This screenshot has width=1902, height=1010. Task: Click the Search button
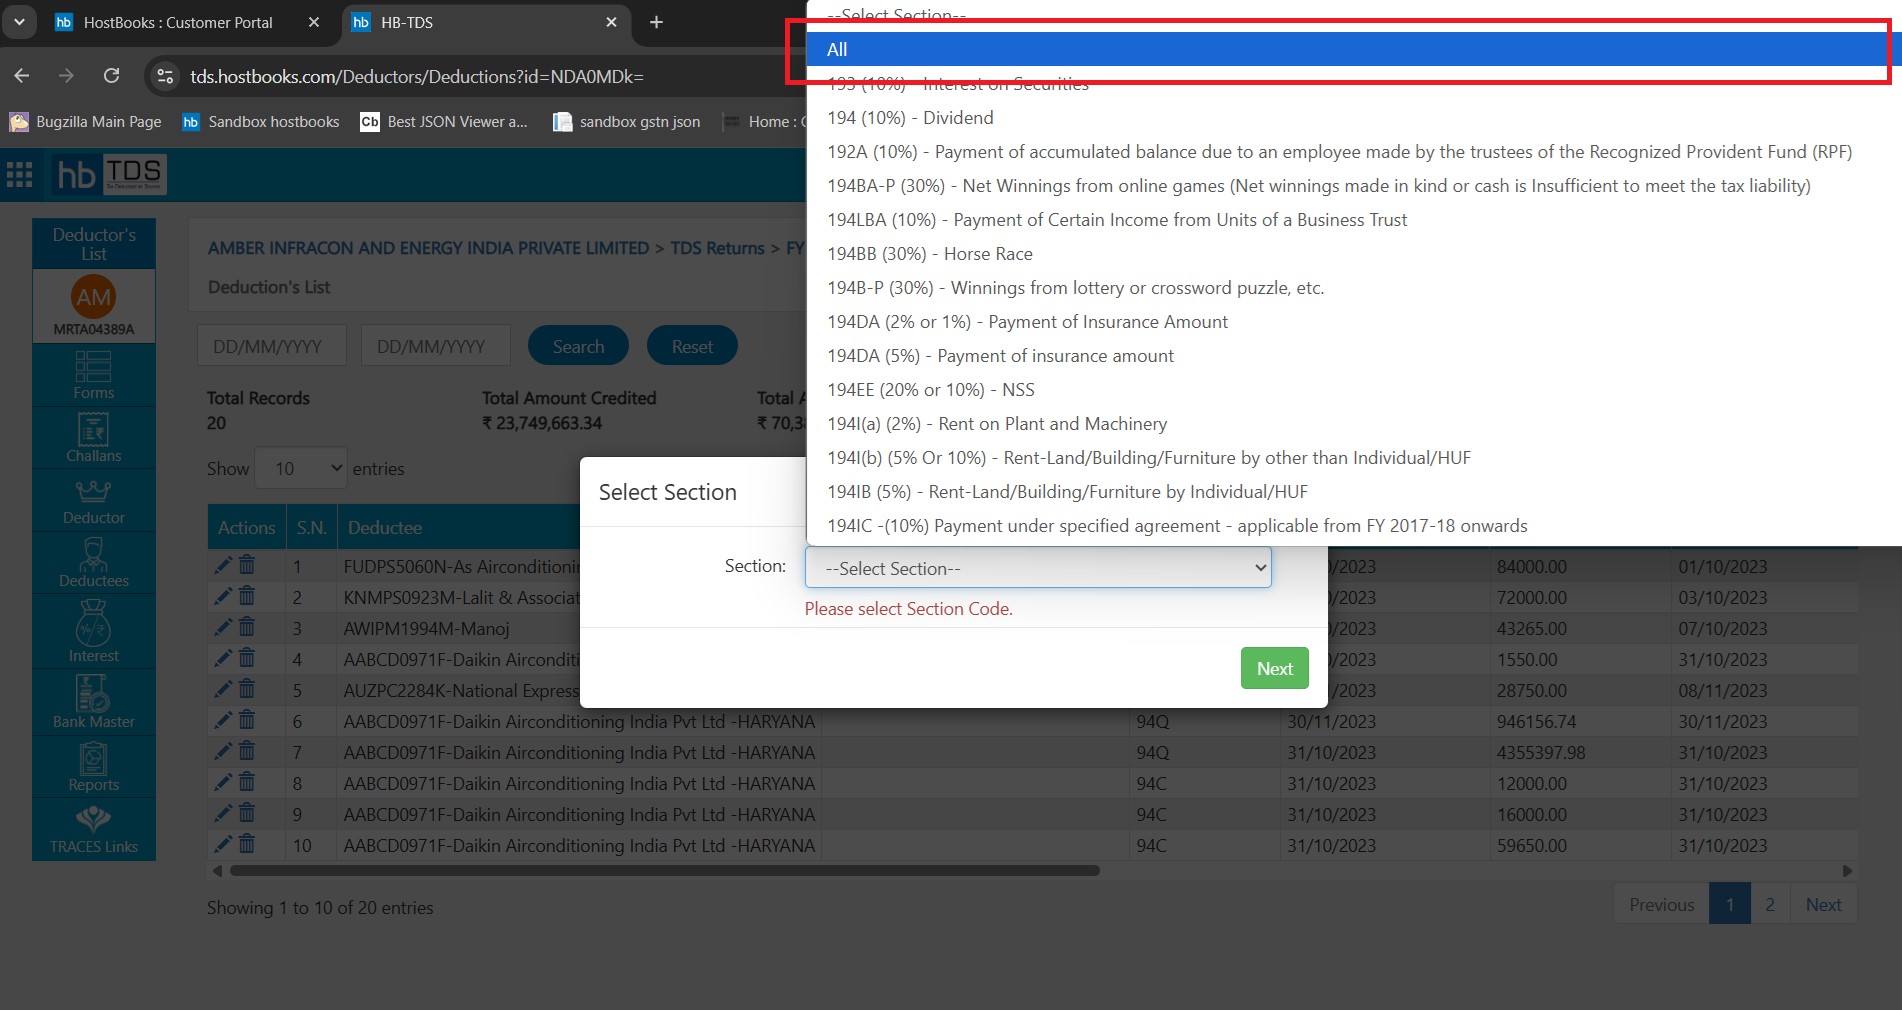coord(578,346)
